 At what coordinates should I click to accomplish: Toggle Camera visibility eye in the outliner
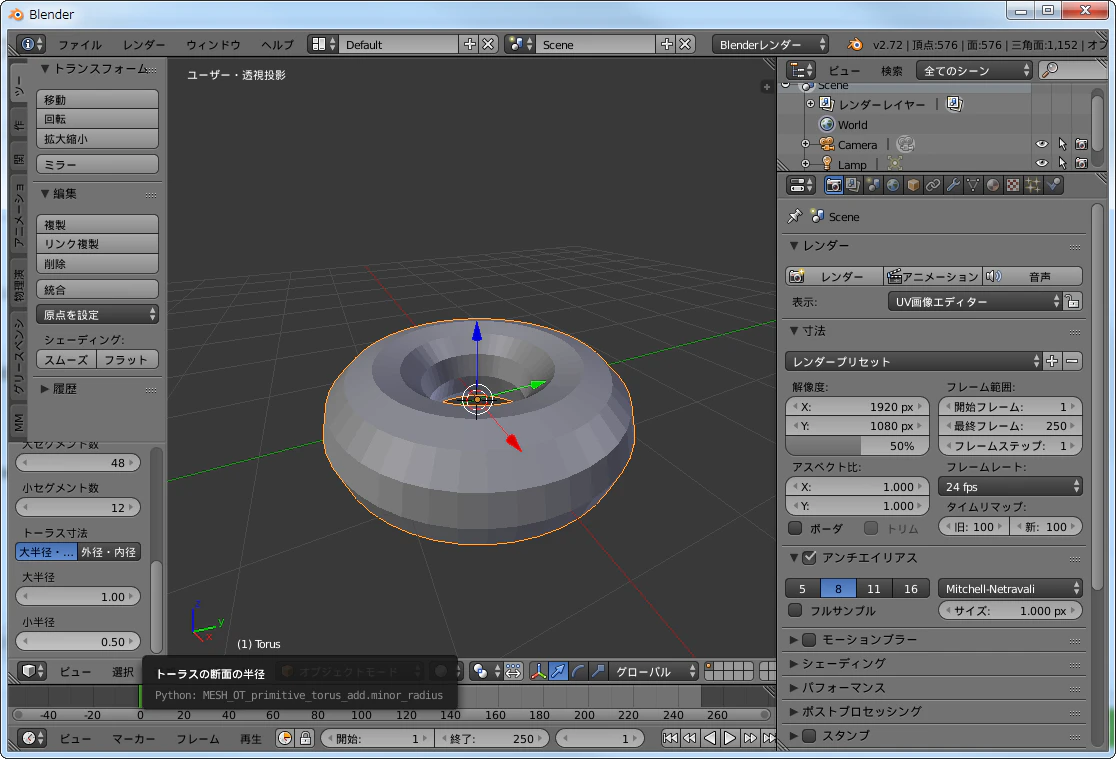tap(1041, 144)
